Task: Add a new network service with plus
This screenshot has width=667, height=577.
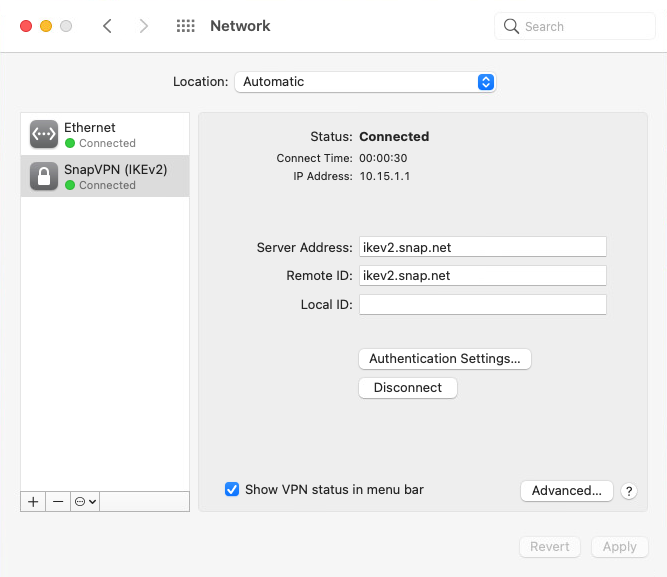Action: click(x=33, y=502)
